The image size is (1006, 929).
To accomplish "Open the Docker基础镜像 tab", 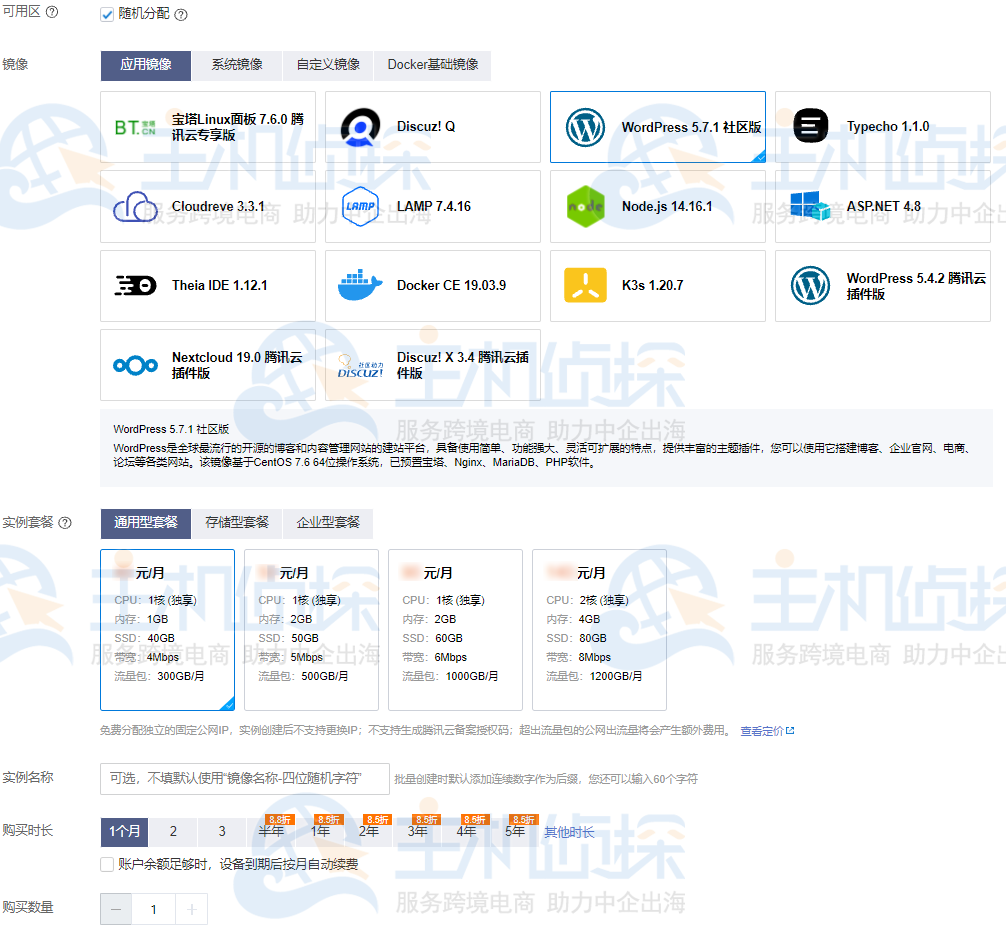I will pos(431,66).
